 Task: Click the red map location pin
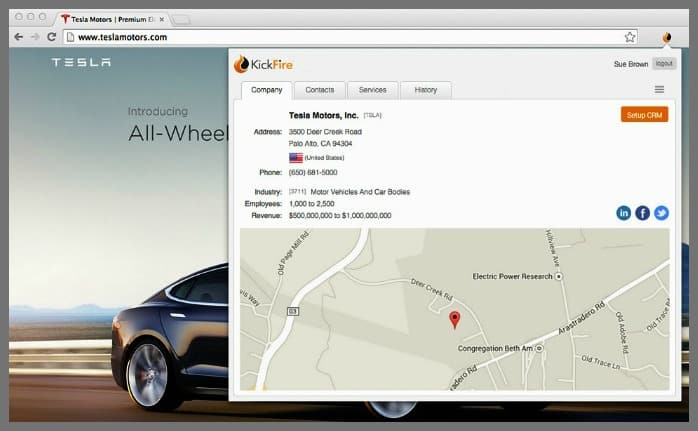point(455,319)
